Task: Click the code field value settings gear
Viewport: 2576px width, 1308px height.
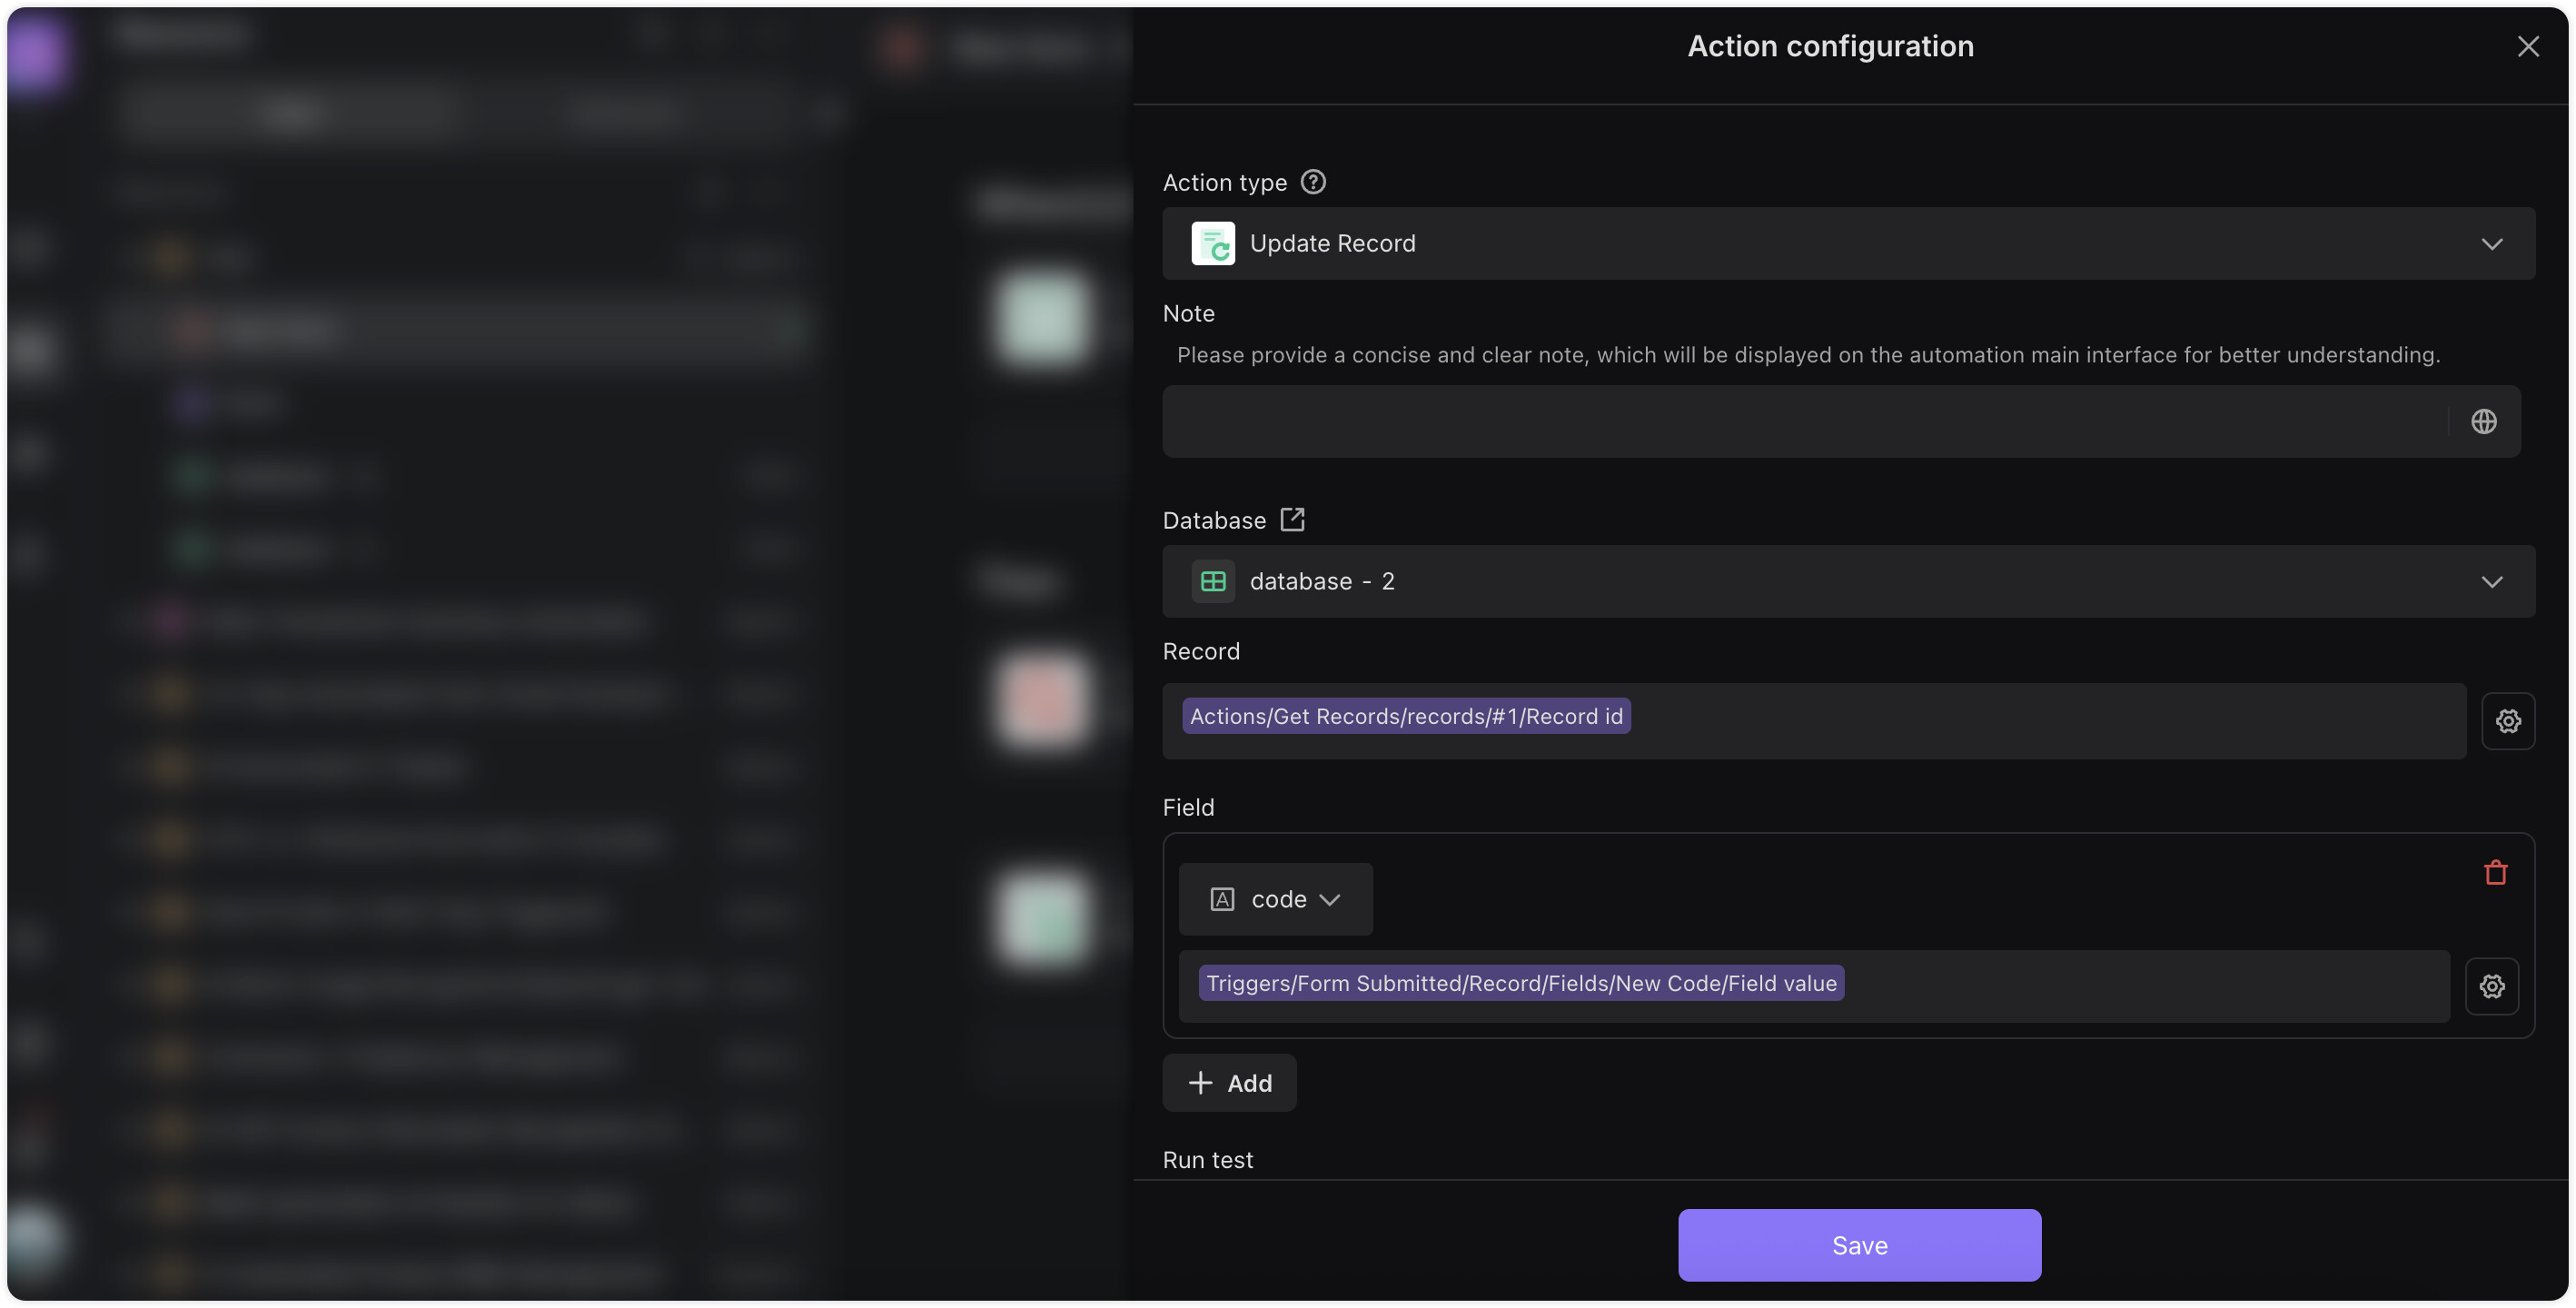Action: pyautogui.click(x=2491, y=986)
